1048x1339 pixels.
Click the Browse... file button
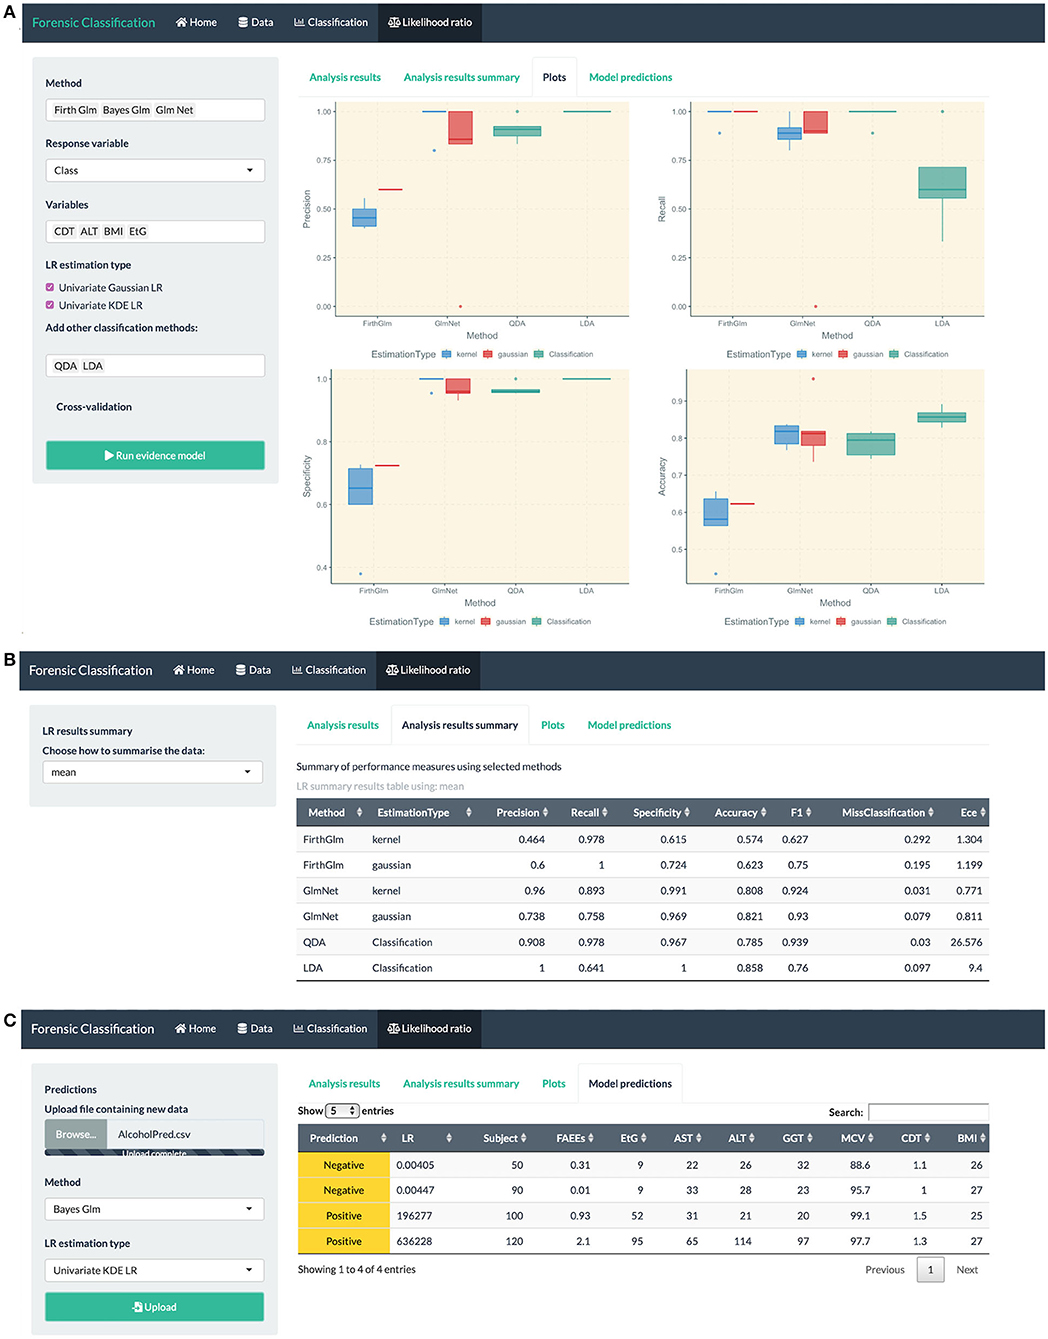76,1134
